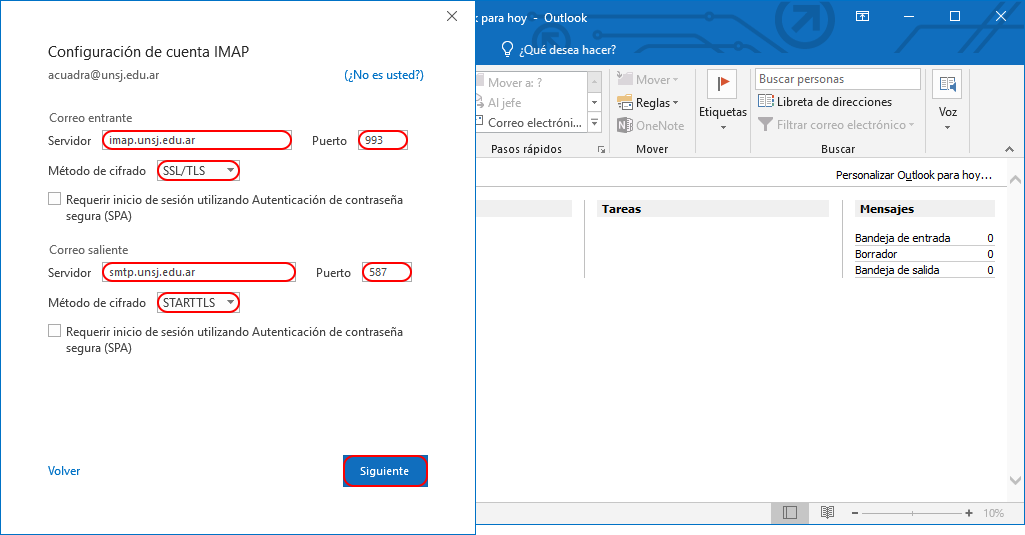Image resolution: width=1025 pixels, height=535 pixels.
Task: Click the ¿No es usted? link
Action: [x=384, y=75]
